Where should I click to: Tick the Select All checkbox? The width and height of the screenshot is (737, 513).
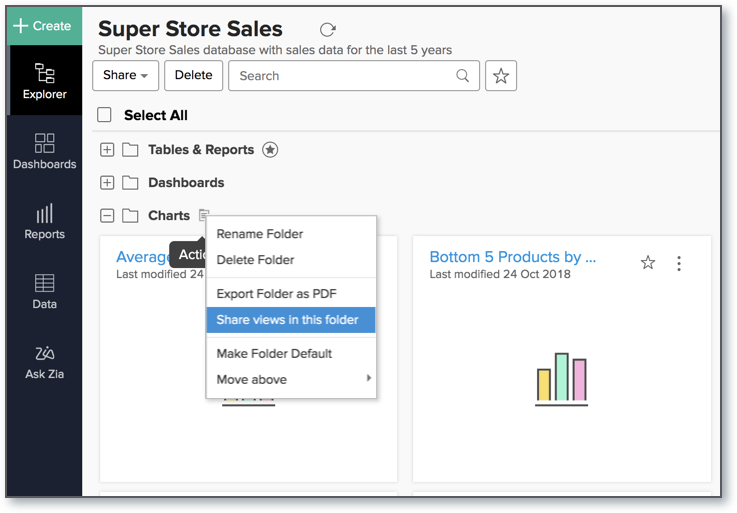click(104, 115)
